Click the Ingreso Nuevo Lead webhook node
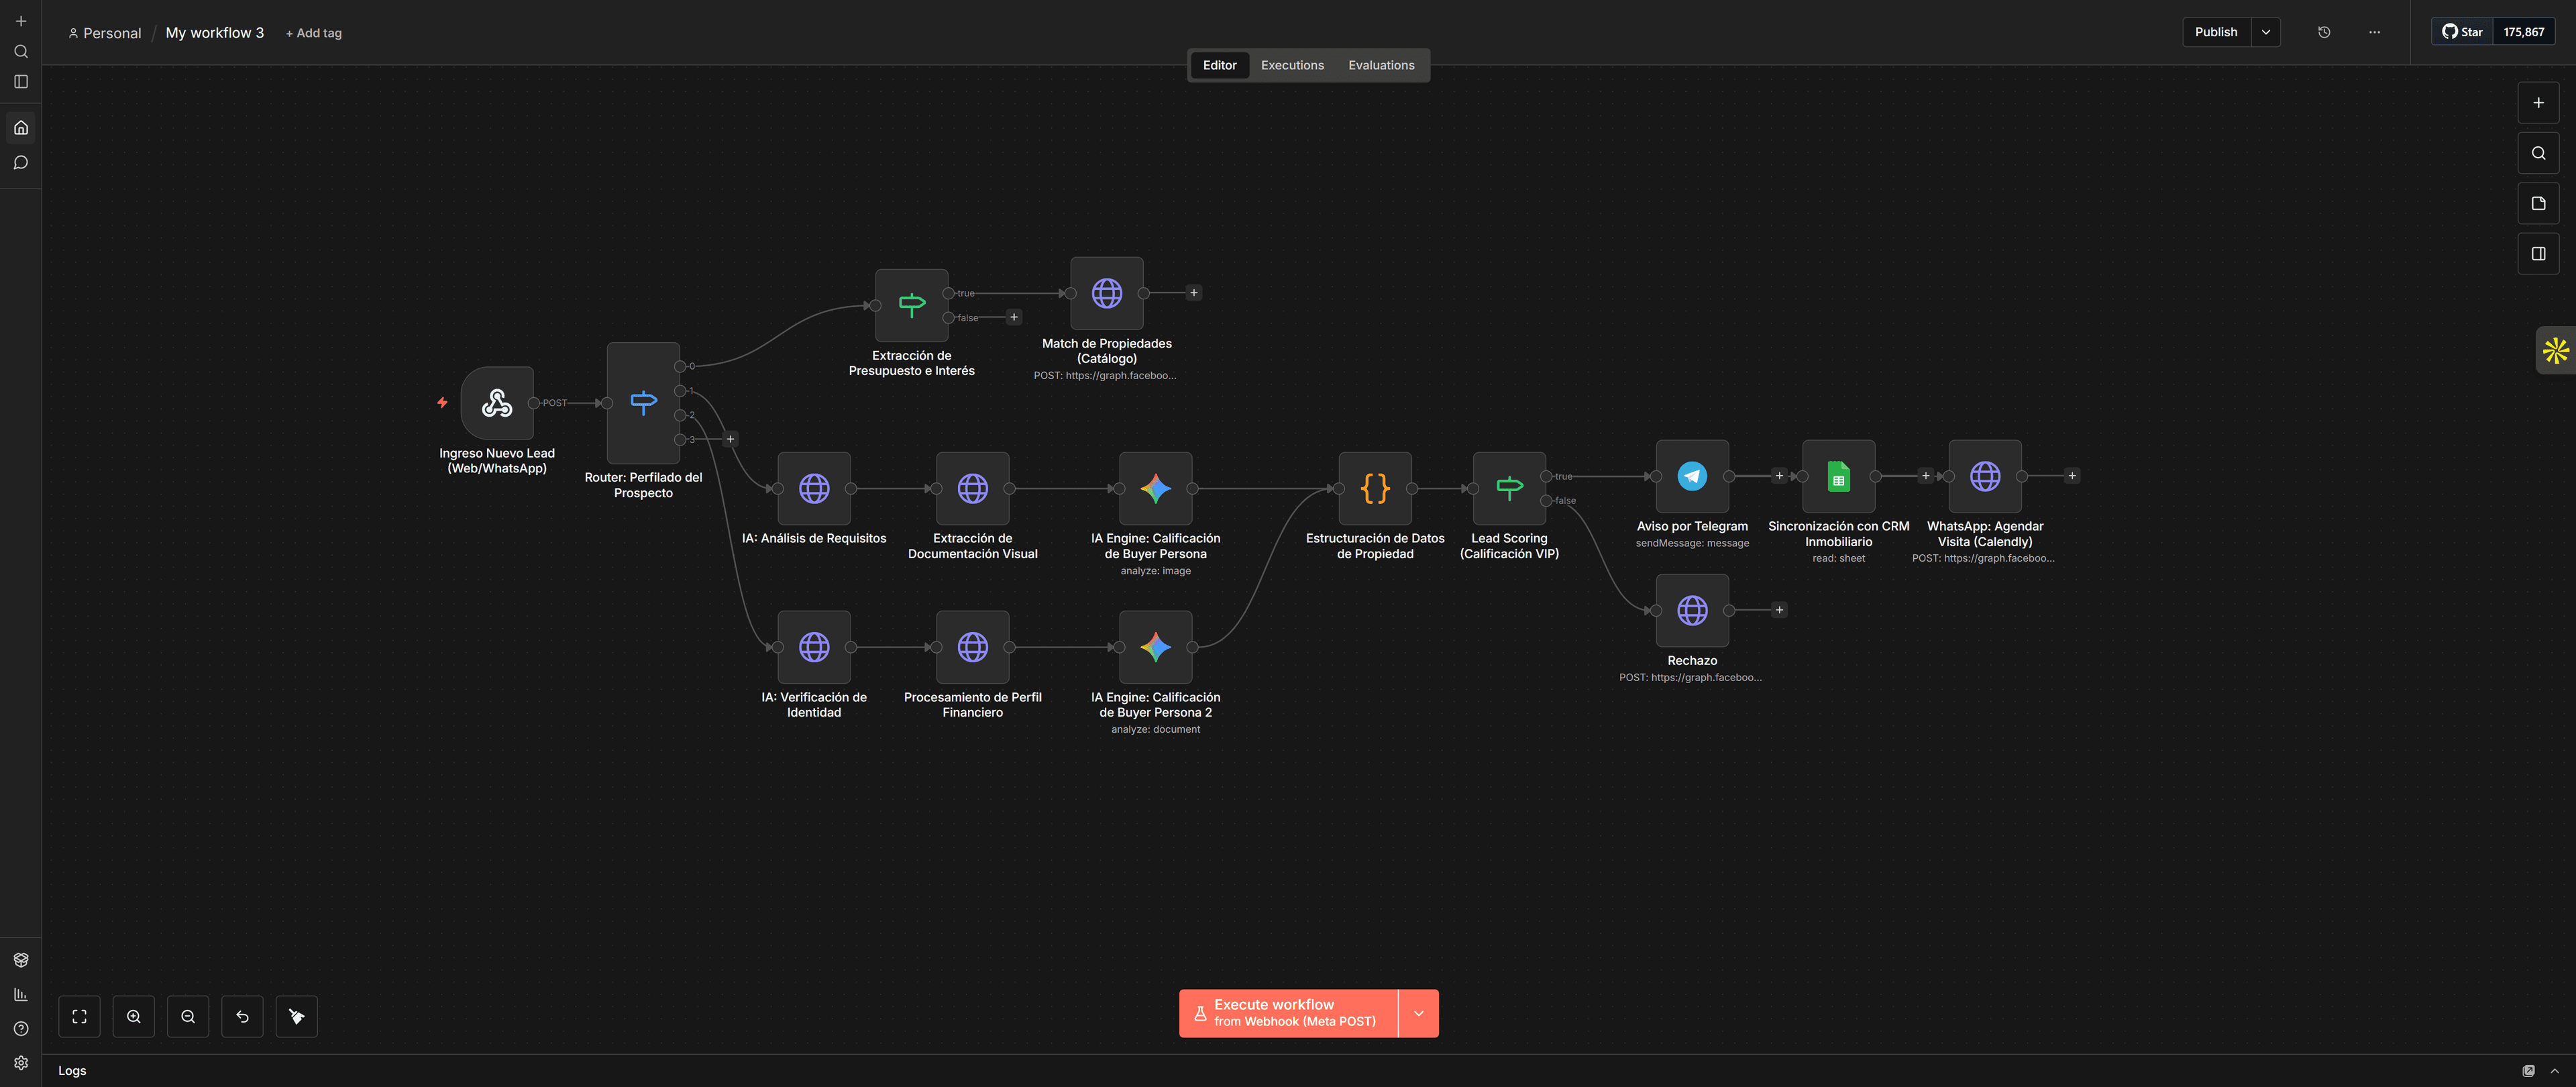The height and width of the screenshot is (1087, 2576). [x=497, y=403]
